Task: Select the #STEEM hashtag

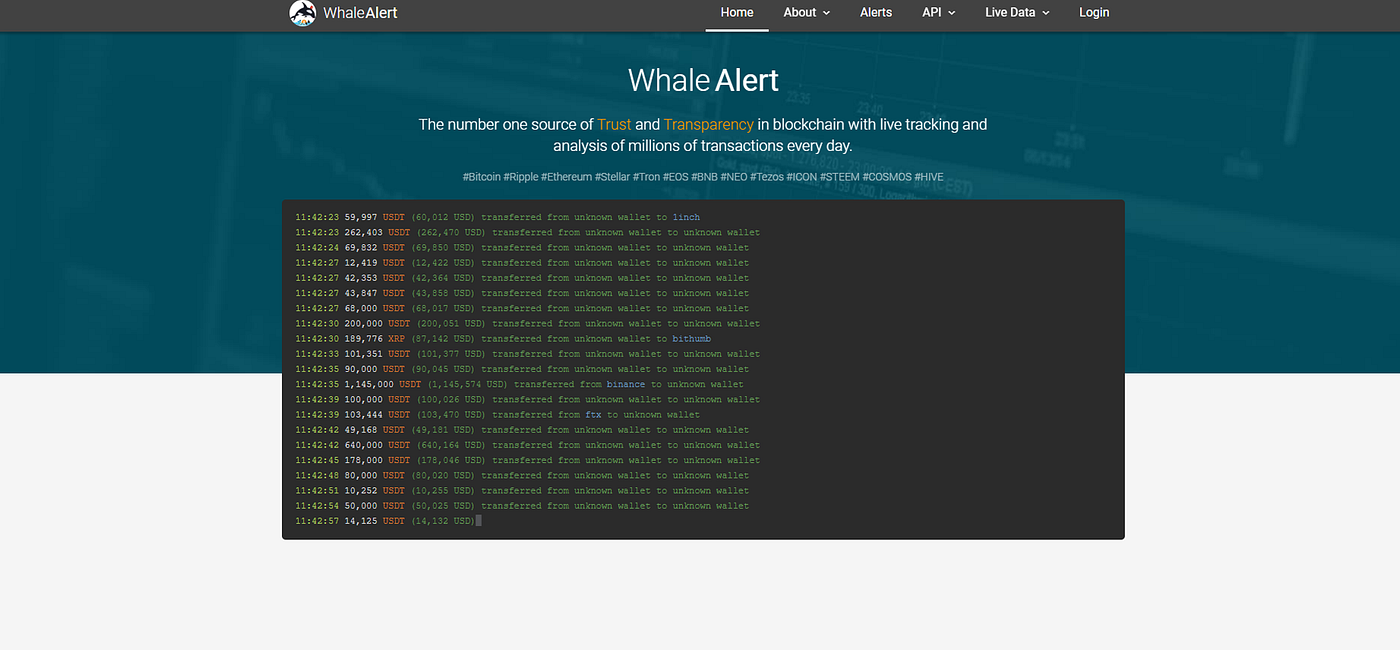Action: click(840, 177)
